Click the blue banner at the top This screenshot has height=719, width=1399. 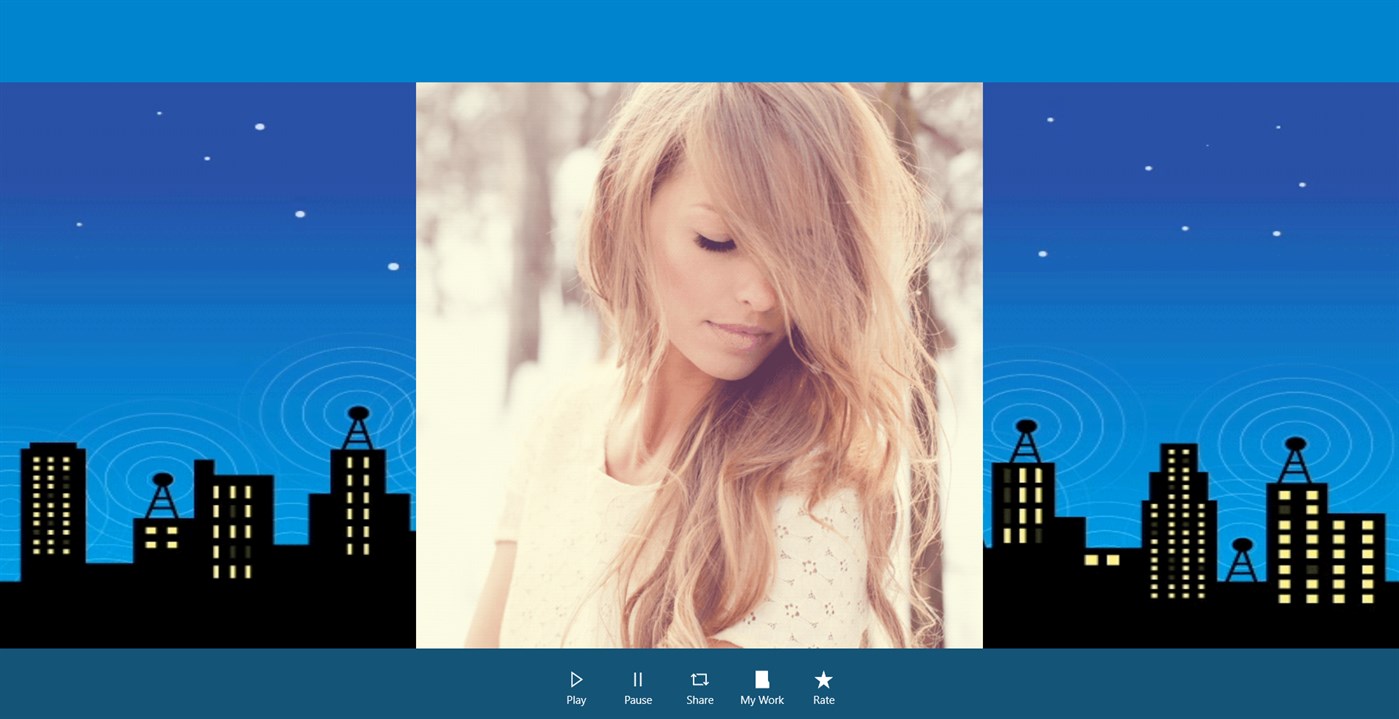click(x=699, y=40)
